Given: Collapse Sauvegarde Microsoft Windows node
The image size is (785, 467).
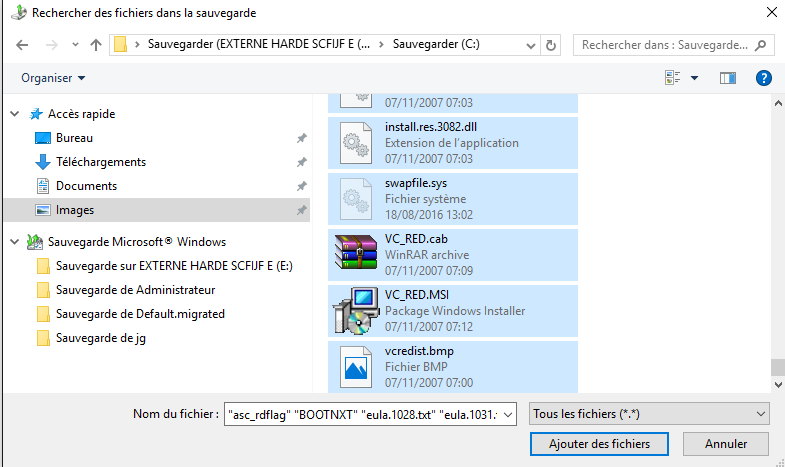Looking at the screenshot, I should click(15, 242).
